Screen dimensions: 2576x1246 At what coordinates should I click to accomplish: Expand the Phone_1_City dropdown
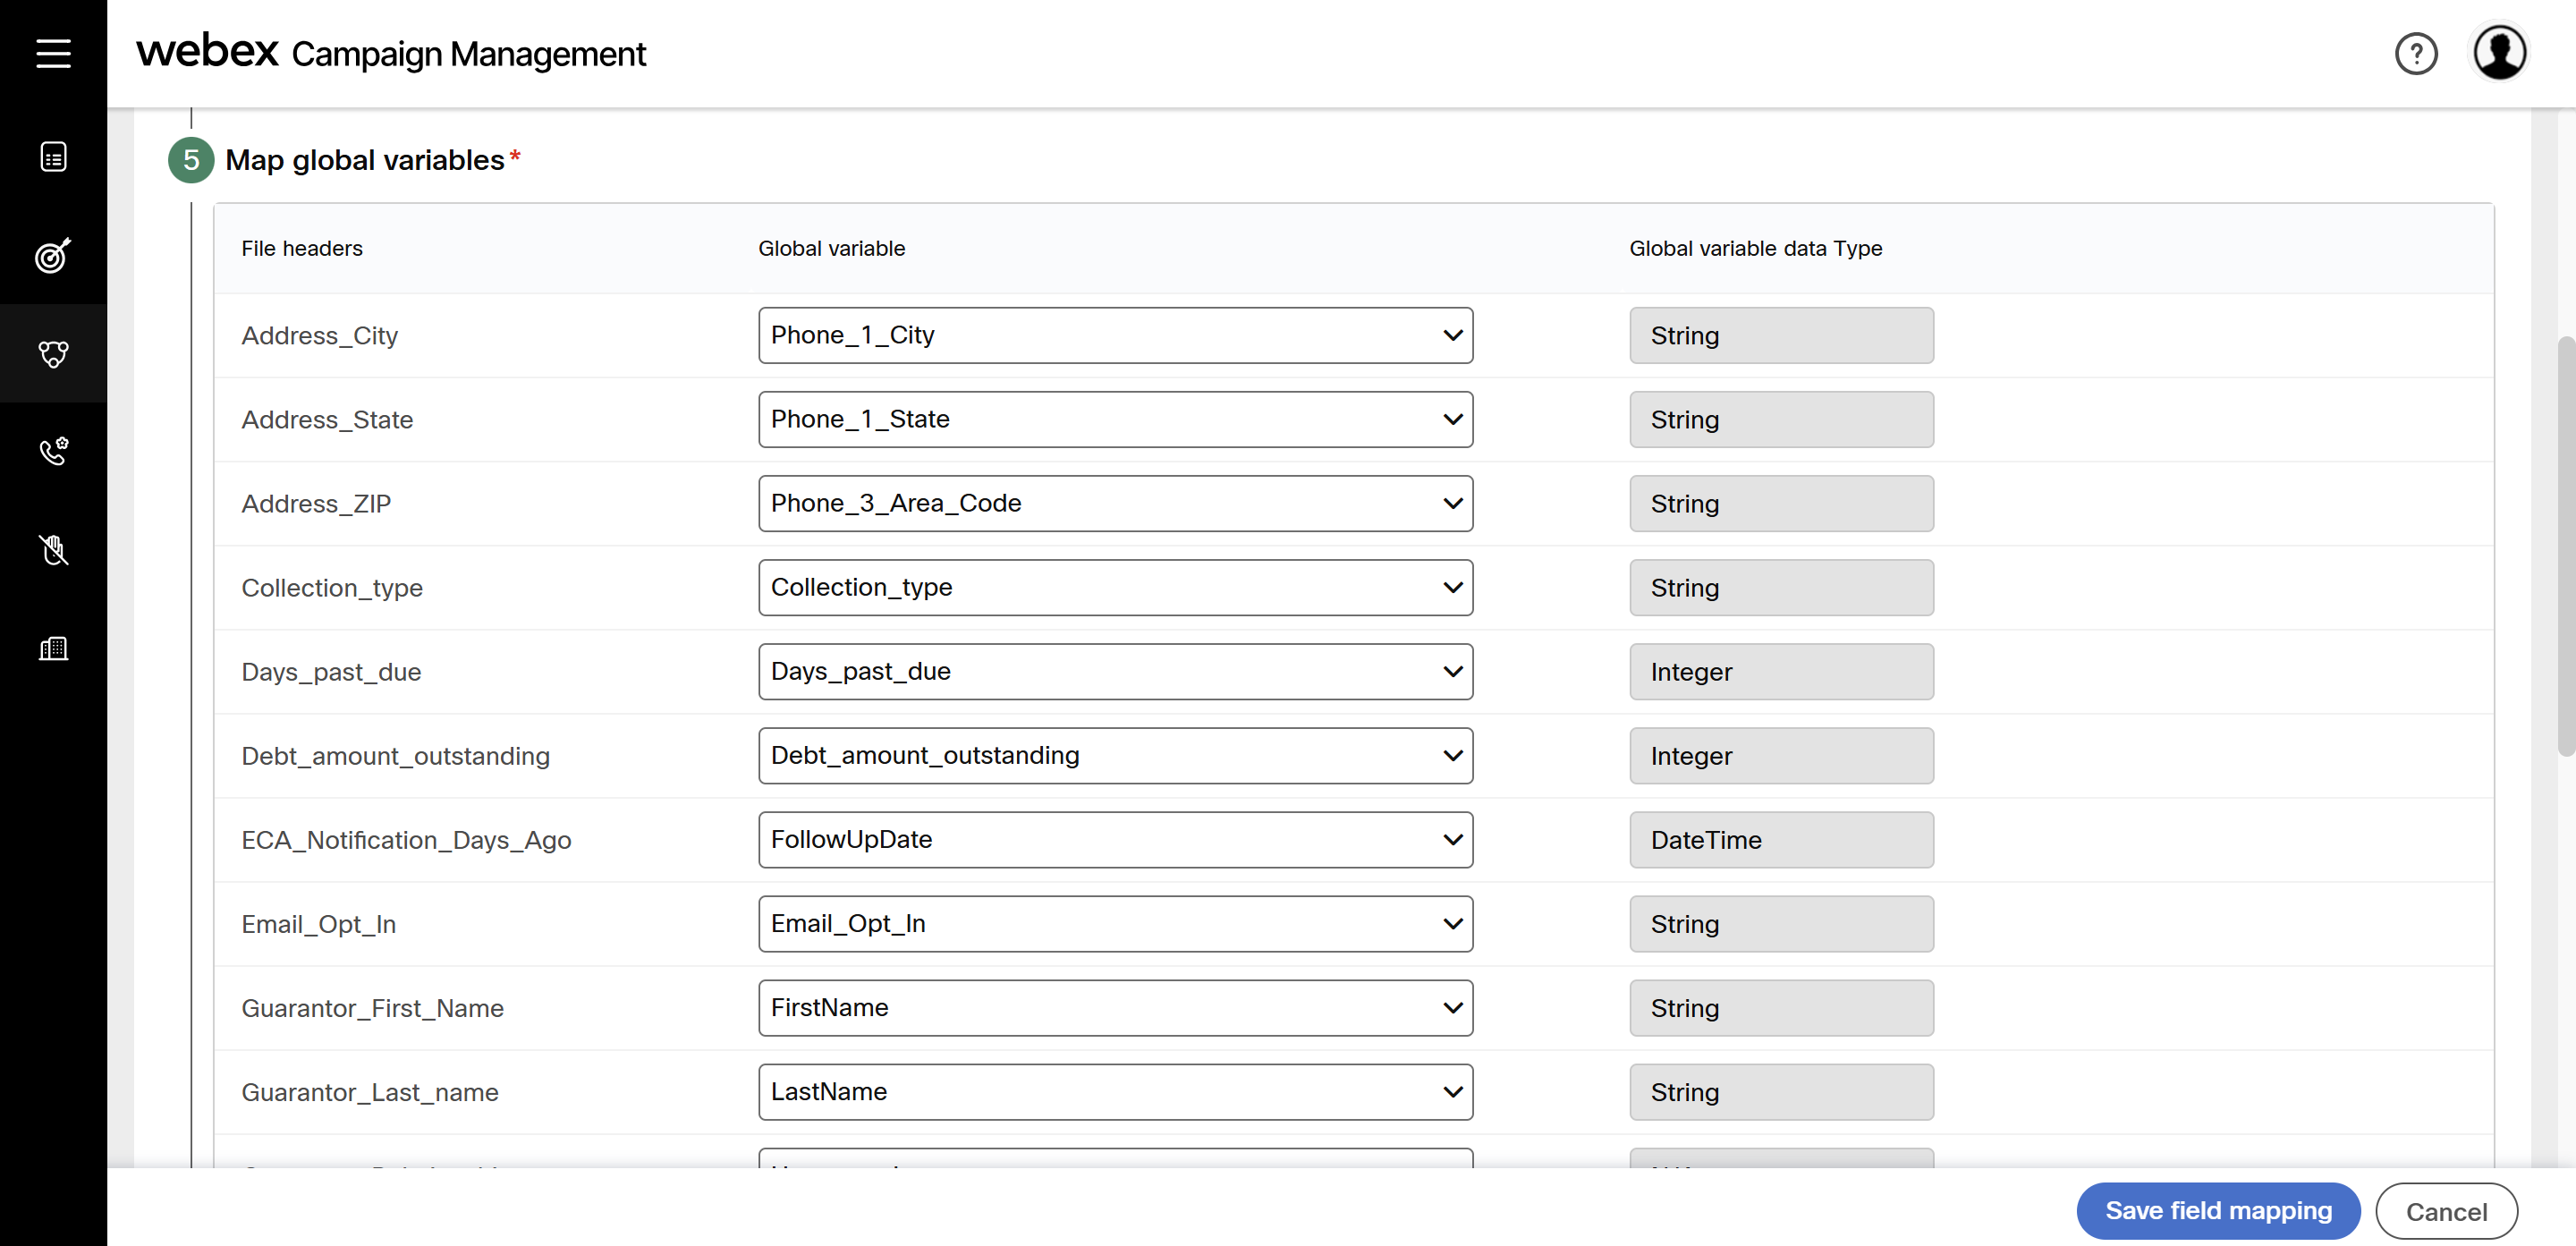click(1115, 335)
